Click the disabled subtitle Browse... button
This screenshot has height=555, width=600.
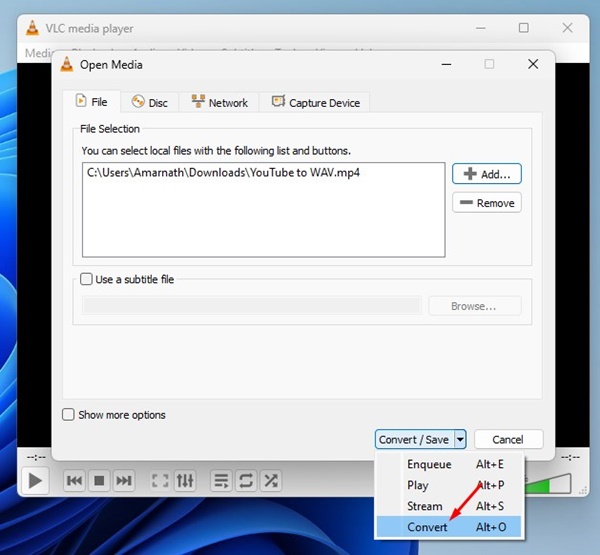coord(474,306)
